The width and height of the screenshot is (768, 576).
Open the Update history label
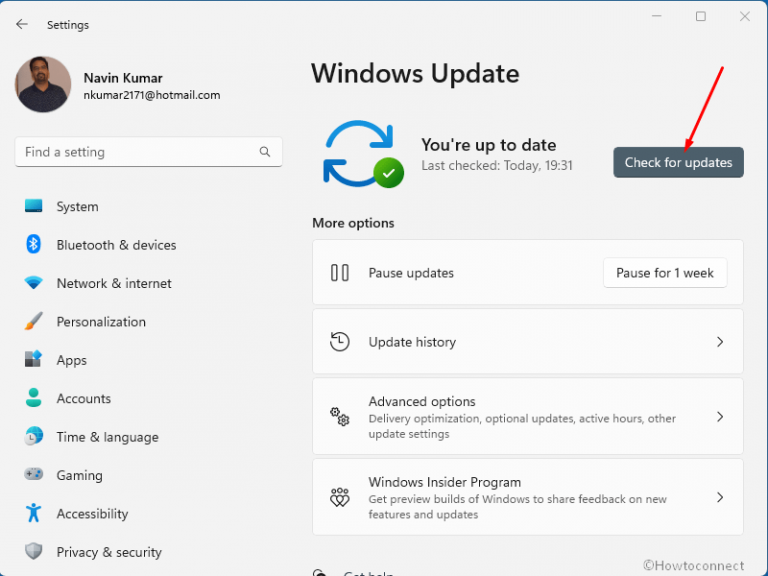pyautogui.click(x=412, y=342)
